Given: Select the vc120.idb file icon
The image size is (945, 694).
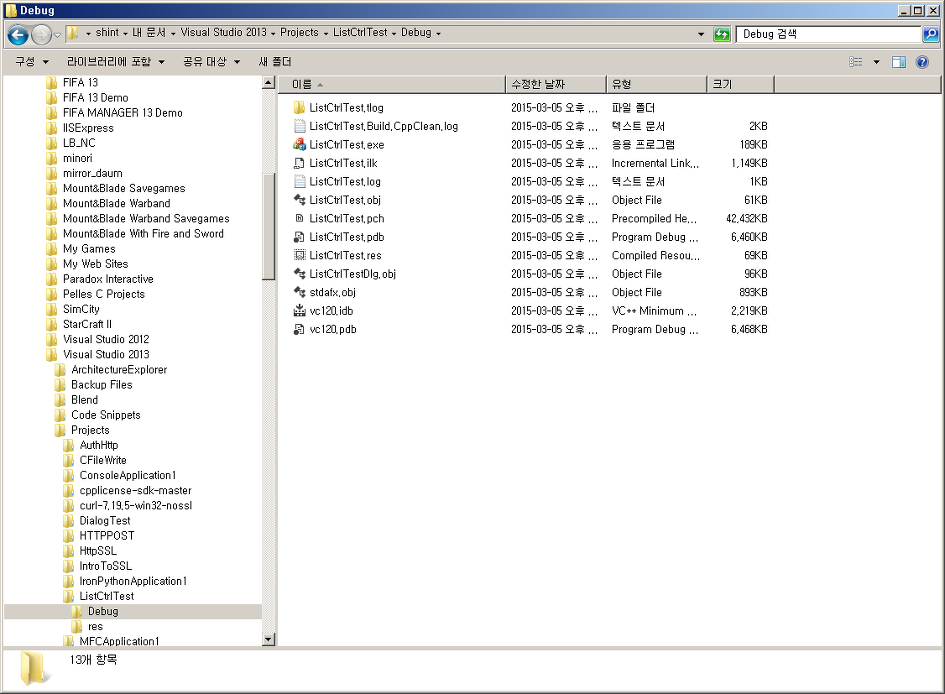Looking at the screenshot, I should point(300,311).
